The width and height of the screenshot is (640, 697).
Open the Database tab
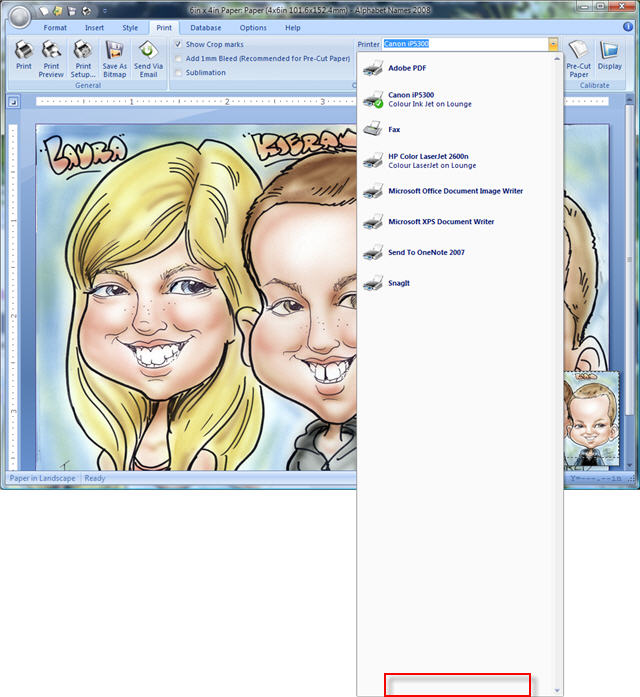click(206, 28)
